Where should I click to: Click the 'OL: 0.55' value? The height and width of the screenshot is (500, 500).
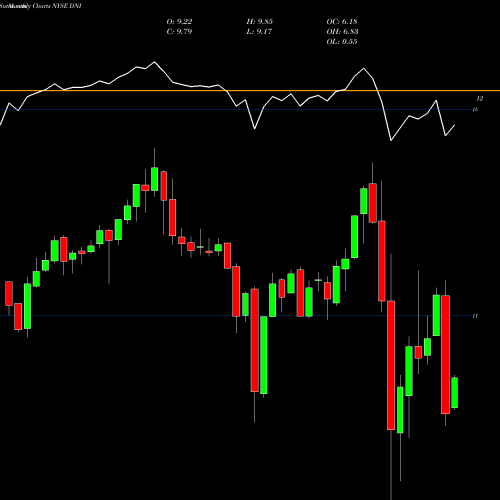coord(342,42)
